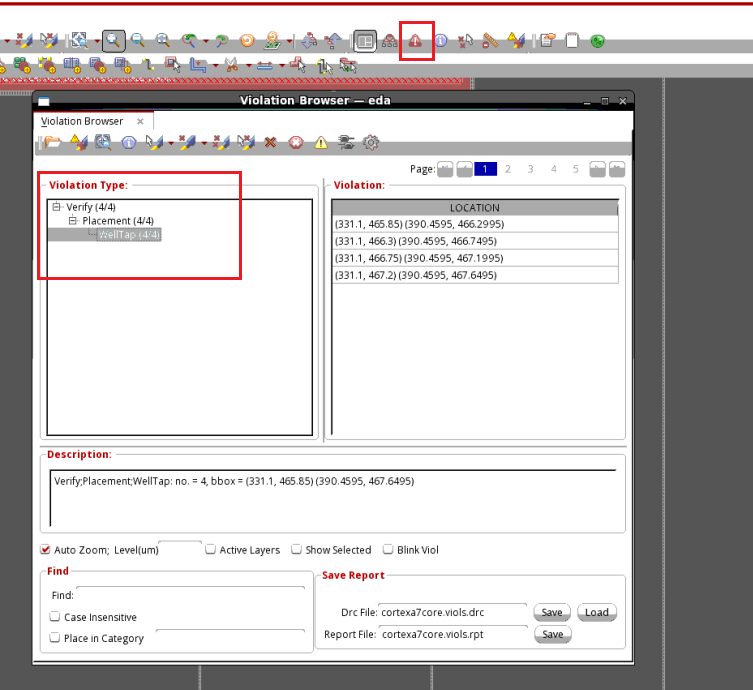Open the Violation Browser warning icon in main toolbar
753x690 pixels.
click(x=415, y=41)
